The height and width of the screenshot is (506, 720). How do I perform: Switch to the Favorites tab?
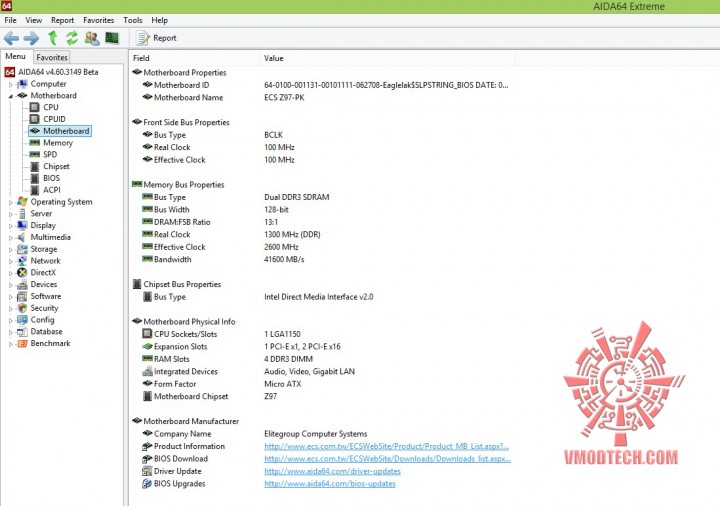pos(52,57)
